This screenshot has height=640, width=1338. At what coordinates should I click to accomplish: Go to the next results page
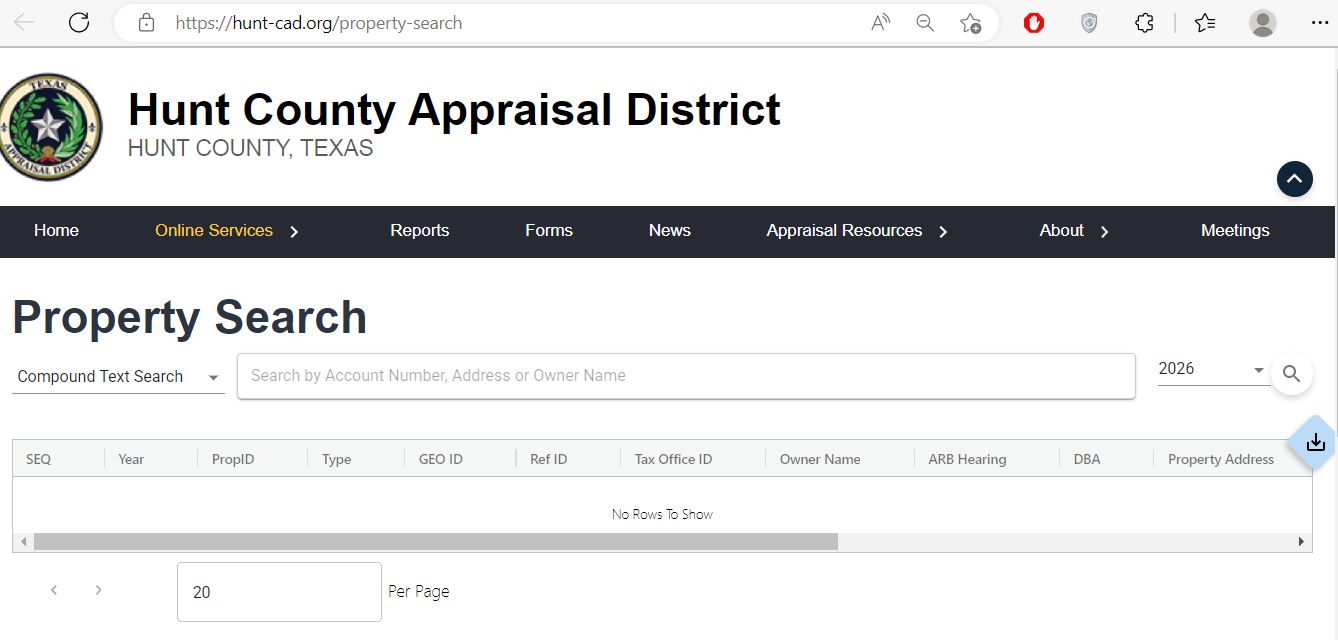[x=98, y=590]
